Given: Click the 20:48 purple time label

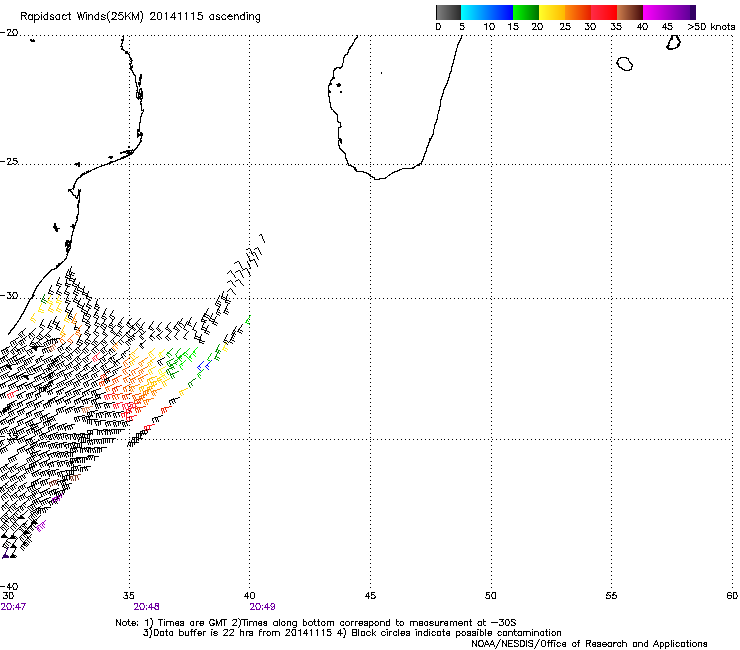Looking at the screenshot, I should point(146,607).
